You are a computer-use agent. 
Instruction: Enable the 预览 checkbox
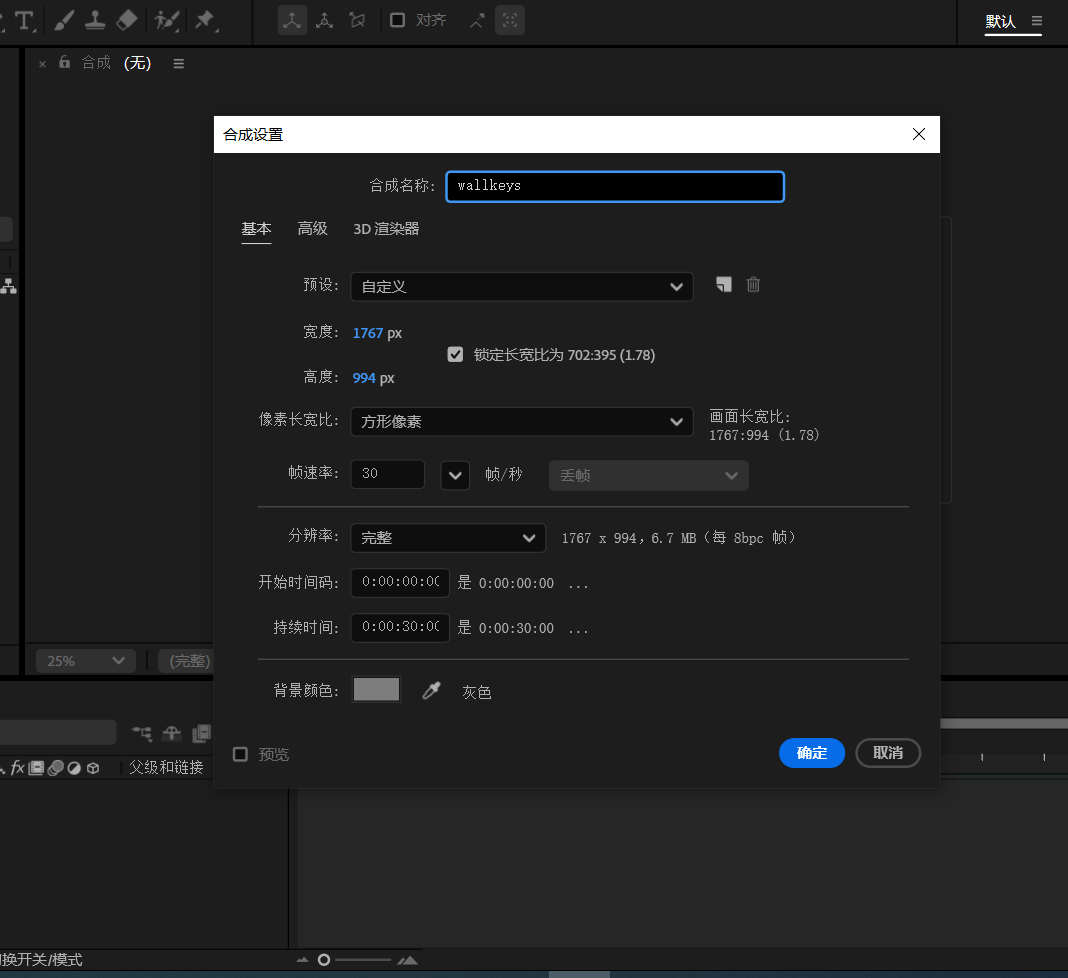pos(241,754)
